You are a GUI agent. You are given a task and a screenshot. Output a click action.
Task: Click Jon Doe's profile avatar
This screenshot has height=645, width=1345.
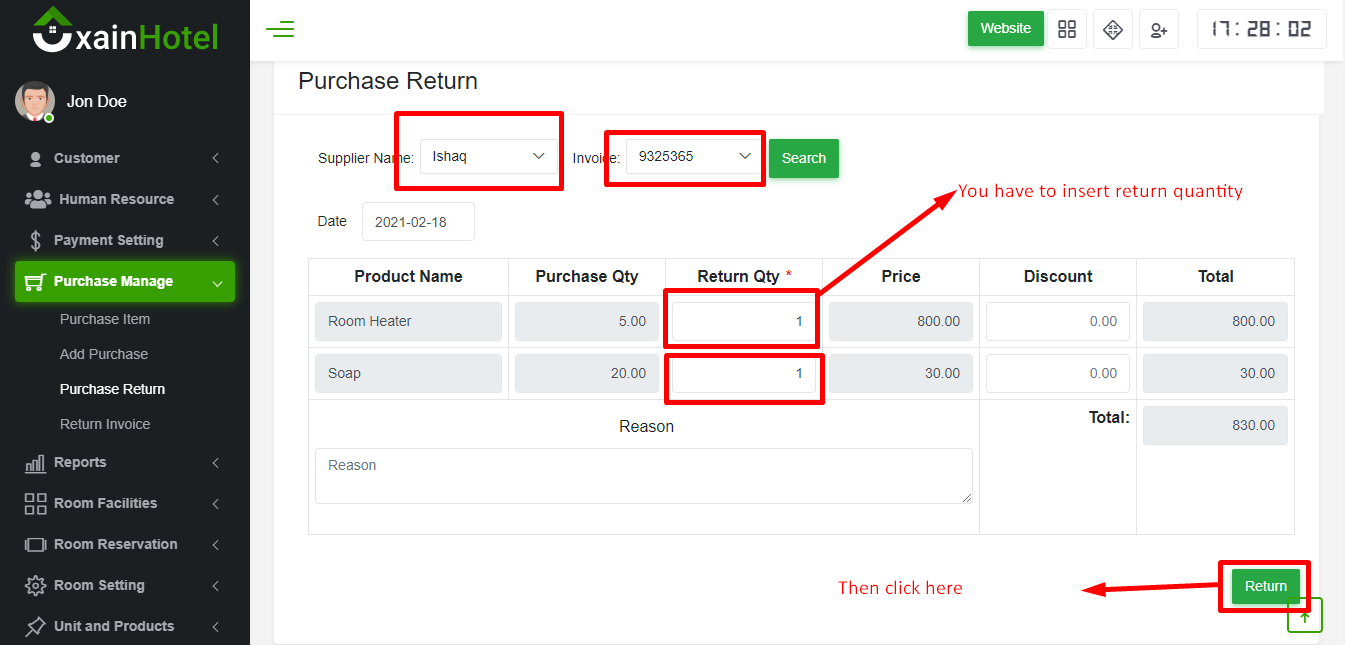tap(34, 101)
